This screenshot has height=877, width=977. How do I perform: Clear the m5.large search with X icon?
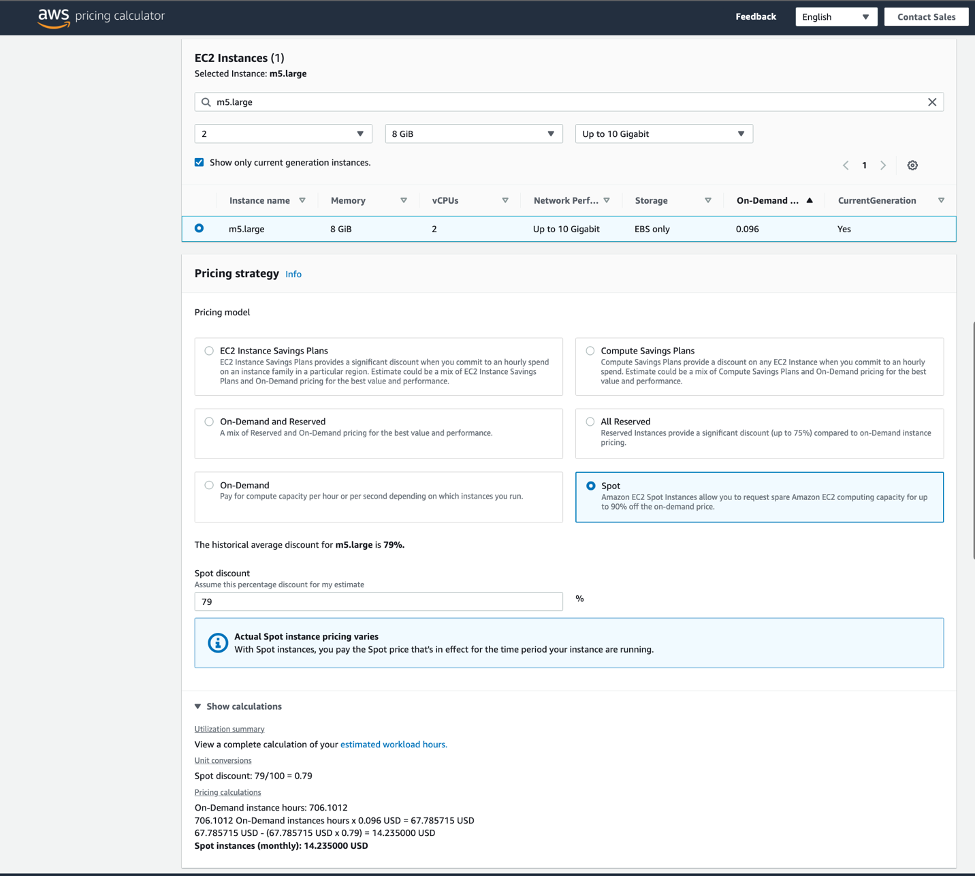[x=932, y=102]
